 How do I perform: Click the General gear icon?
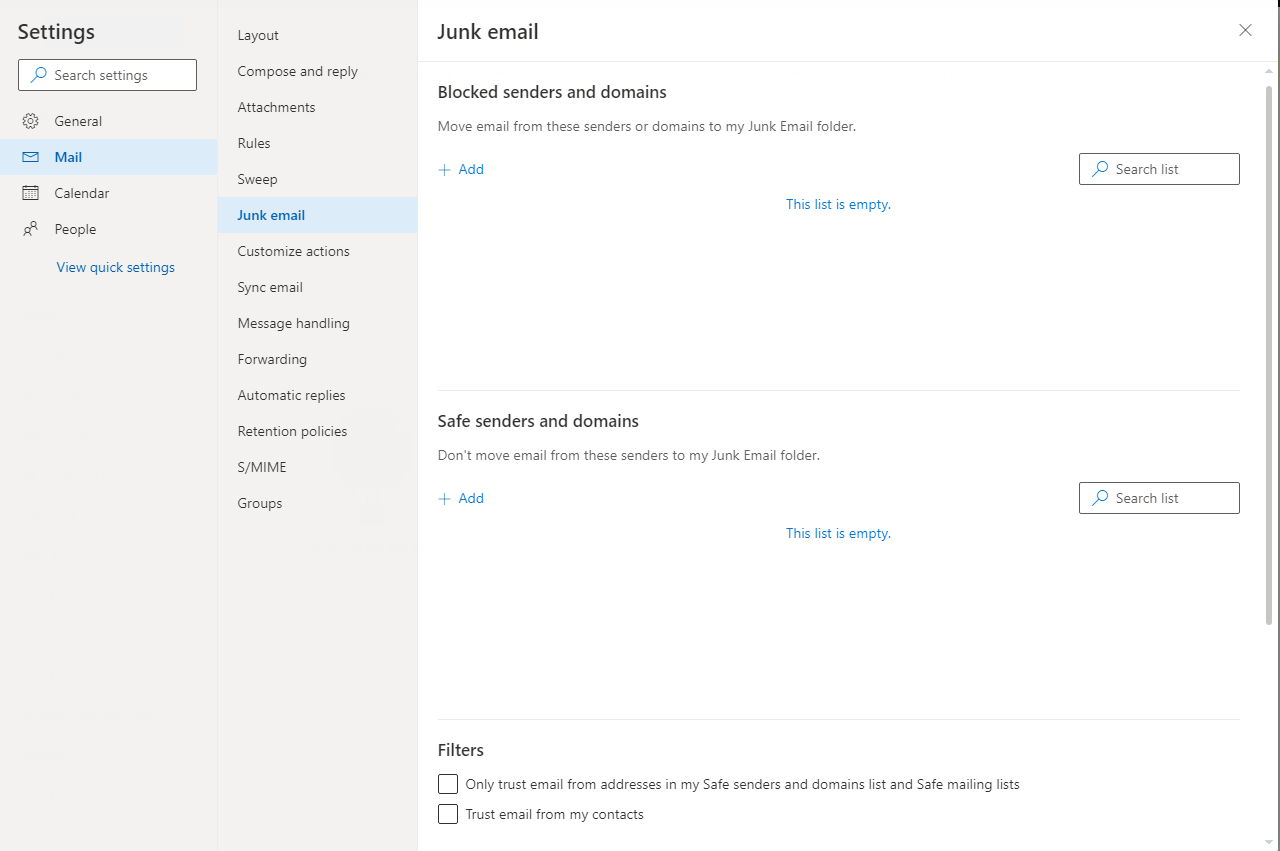point(31,121)
